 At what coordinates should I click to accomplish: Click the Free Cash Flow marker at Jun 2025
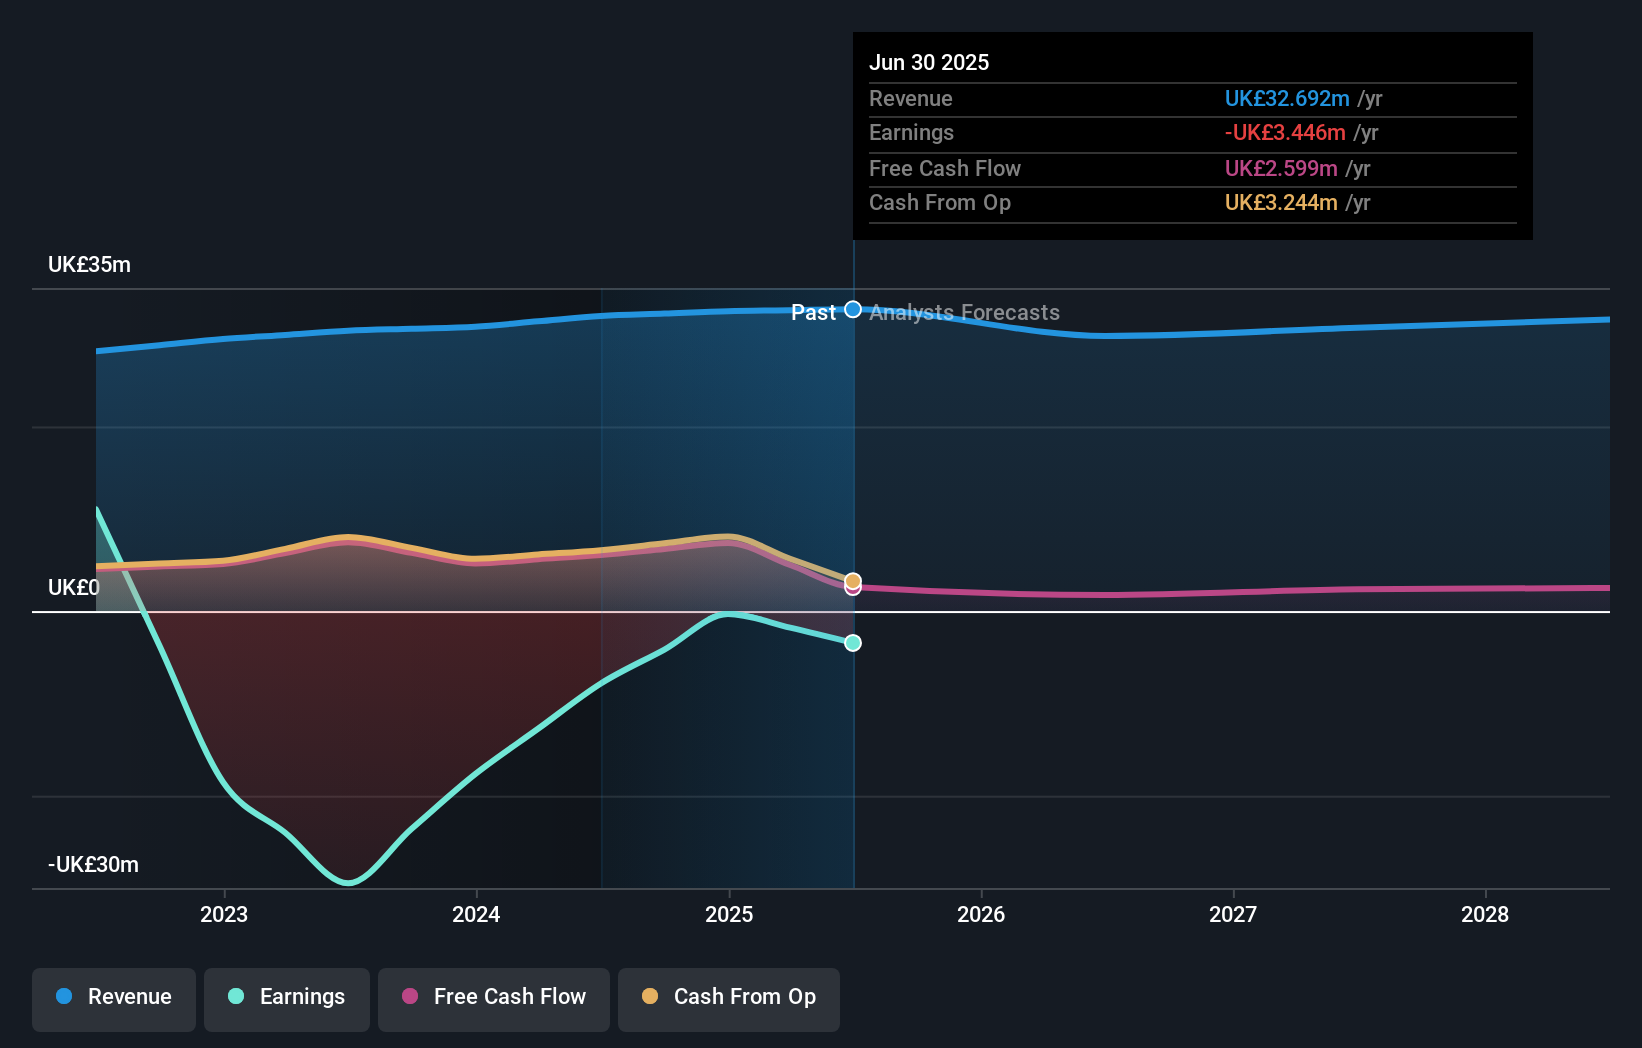tap(852, 589)
